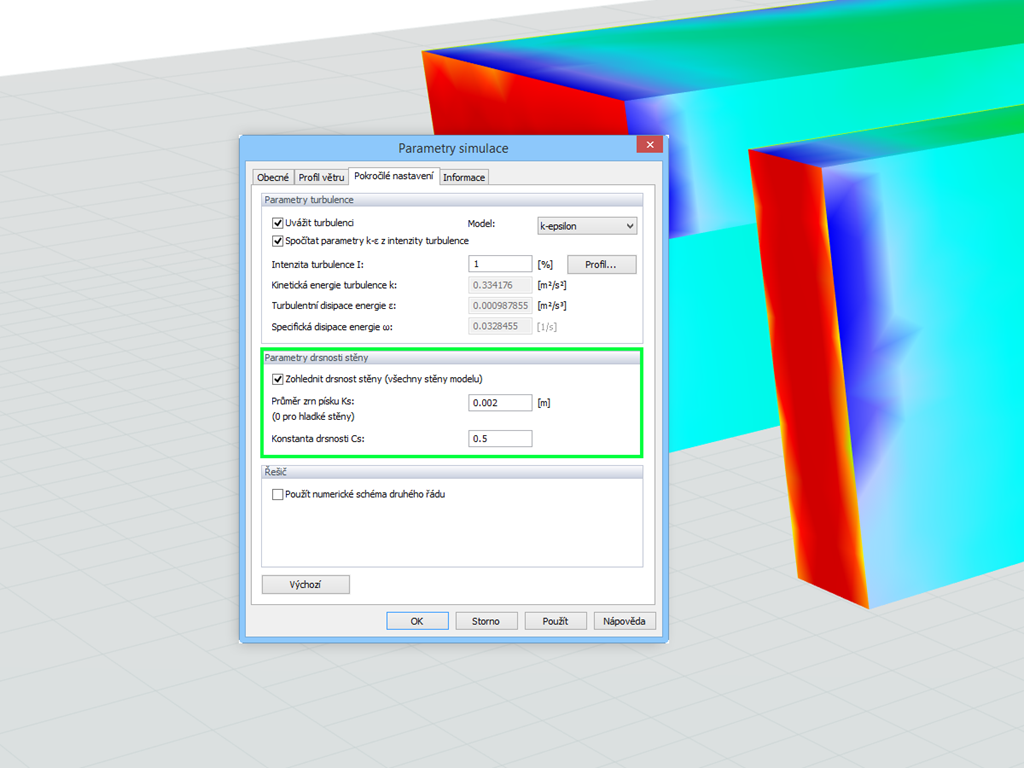Uncheck Spočítat parametry k-ε z intenzity turbulence

[277, 240]
